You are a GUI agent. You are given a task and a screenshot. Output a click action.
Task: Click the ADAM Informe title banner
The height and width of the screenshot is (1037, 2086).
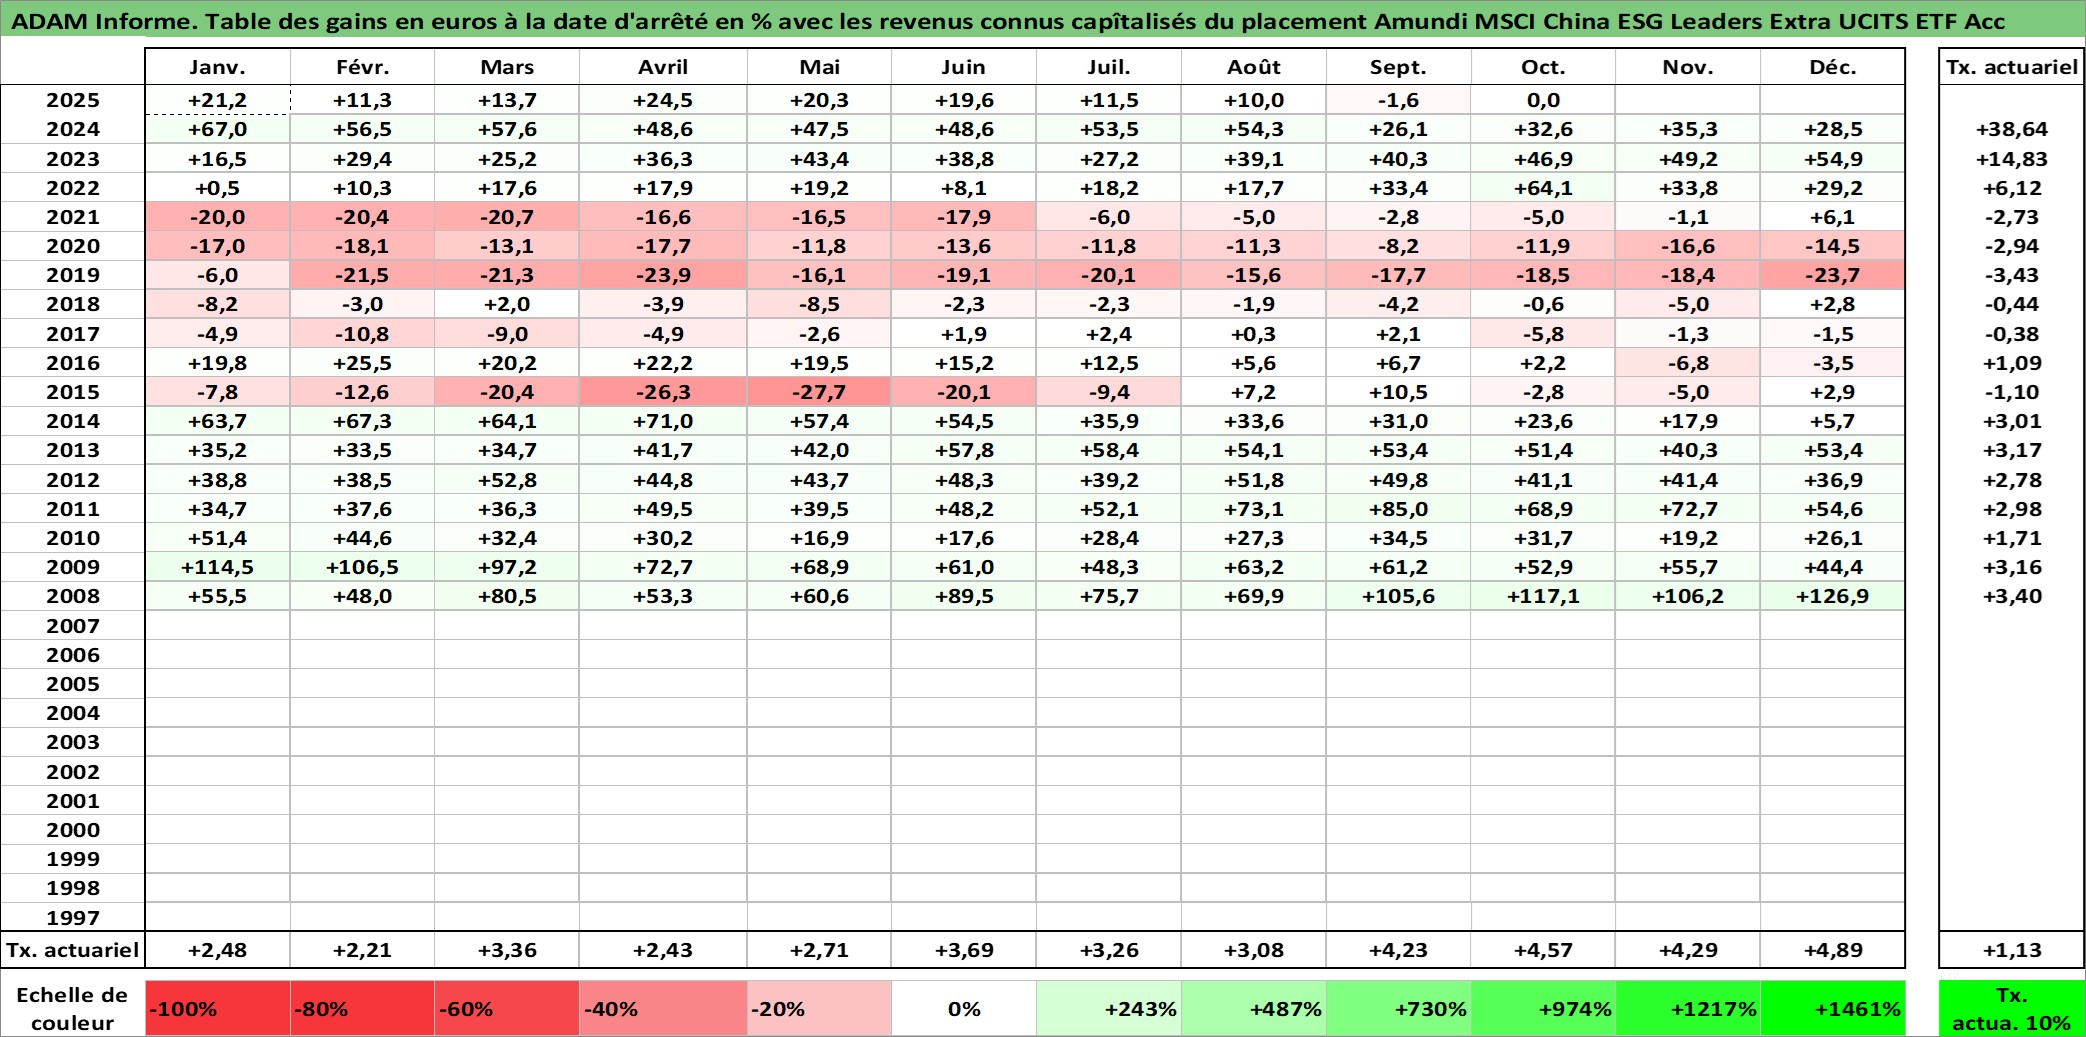pyautogui.click(x=1043, y=20)
